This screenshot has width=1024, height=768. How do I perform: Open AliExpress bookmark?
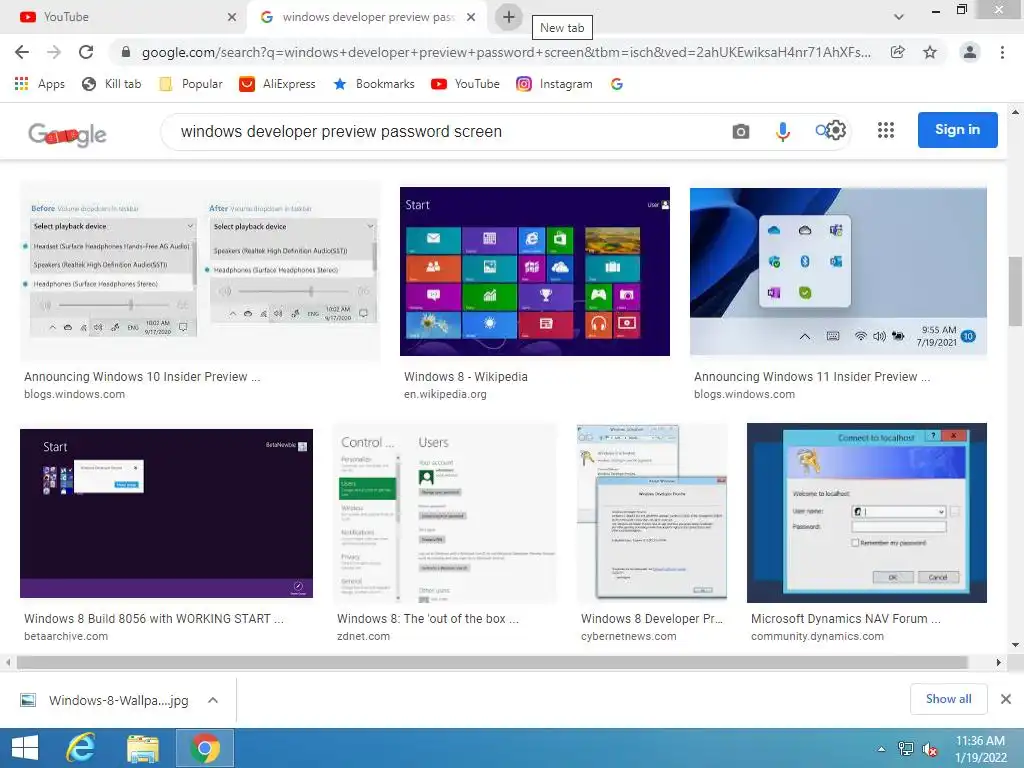pos(277,84)
